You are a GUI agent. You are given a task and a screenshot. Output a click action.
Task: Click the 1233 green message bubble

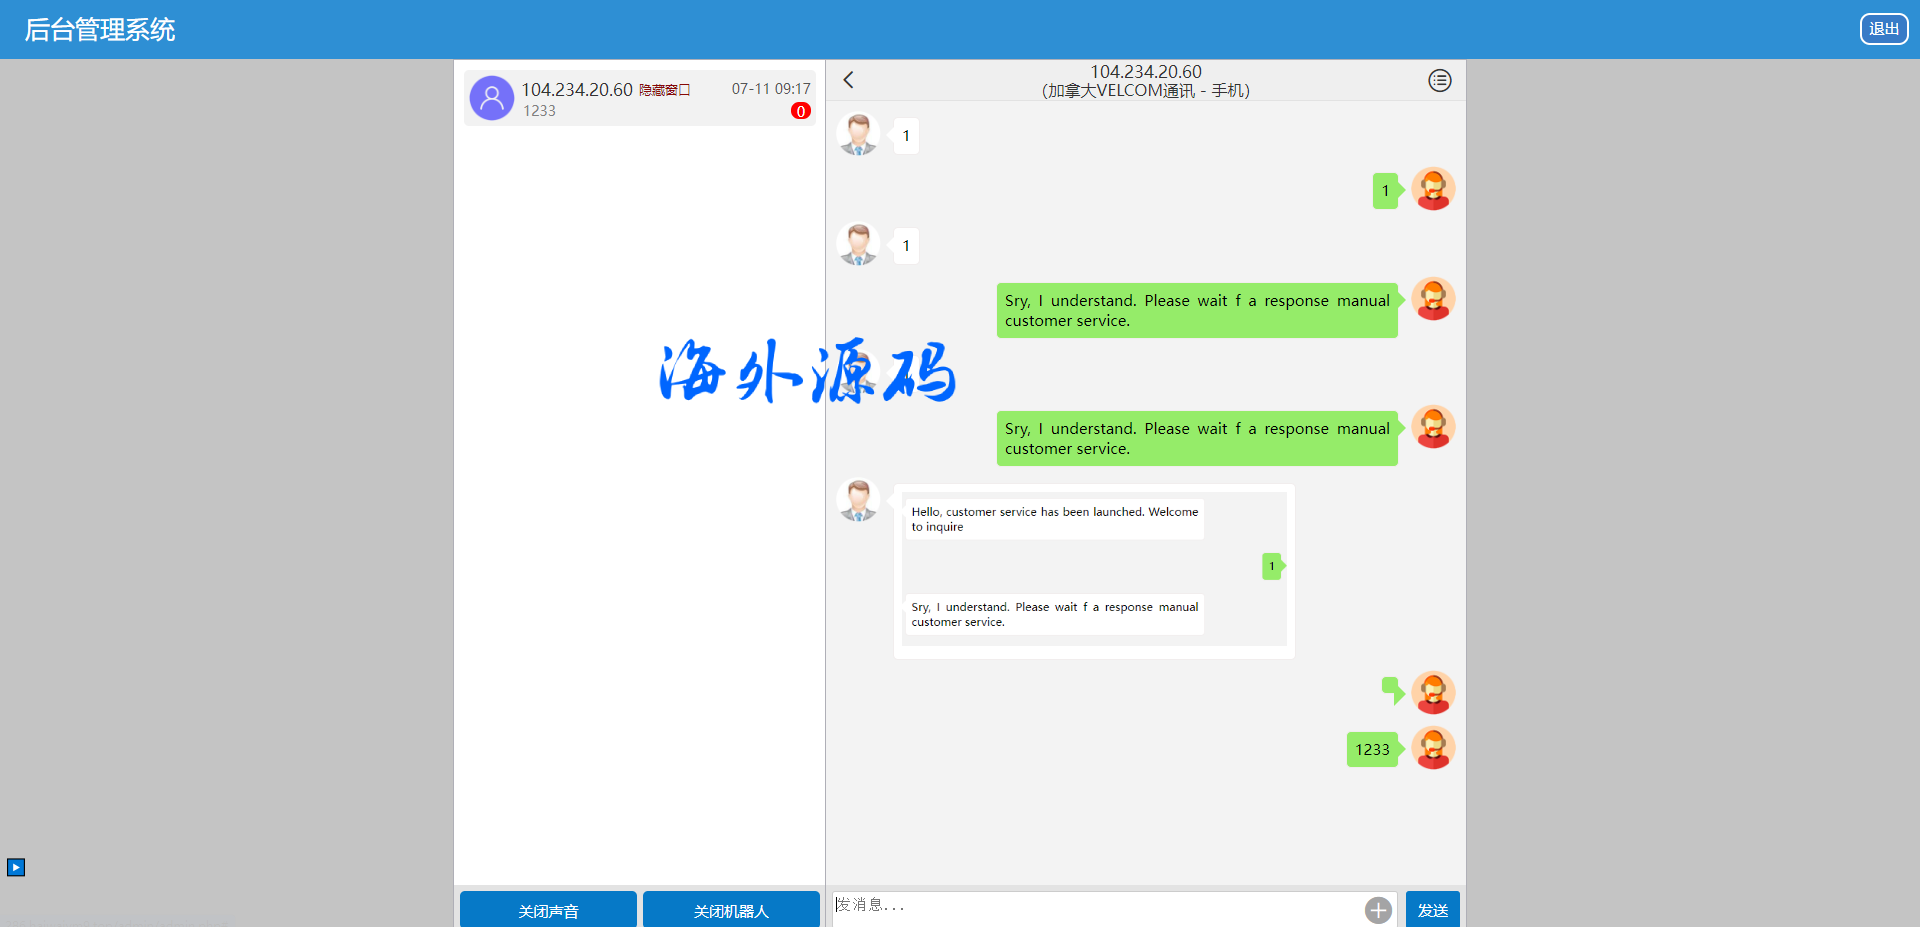tap(1371, 749)
